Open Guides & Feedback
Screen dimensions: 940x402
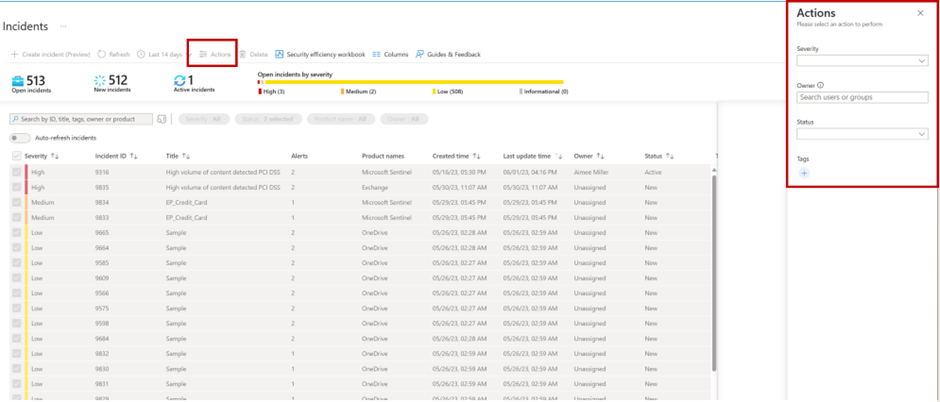[x=448, y=55]
